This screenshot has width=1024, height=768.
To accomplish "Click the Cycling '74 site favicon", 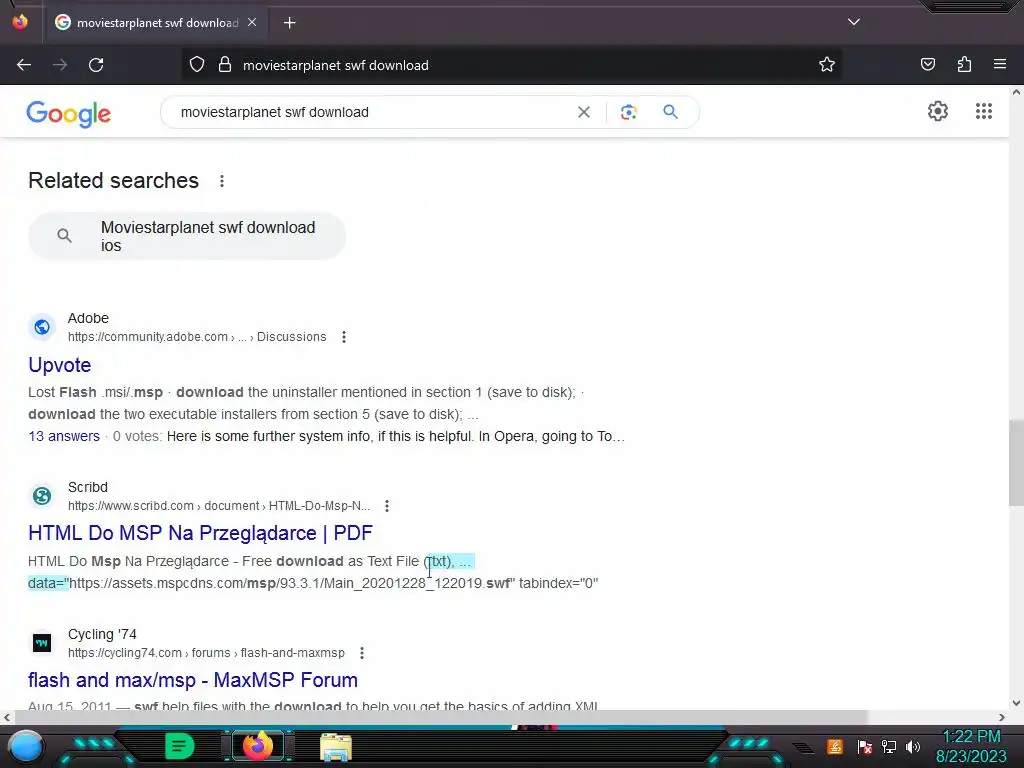I will click(x=42, y=643).
